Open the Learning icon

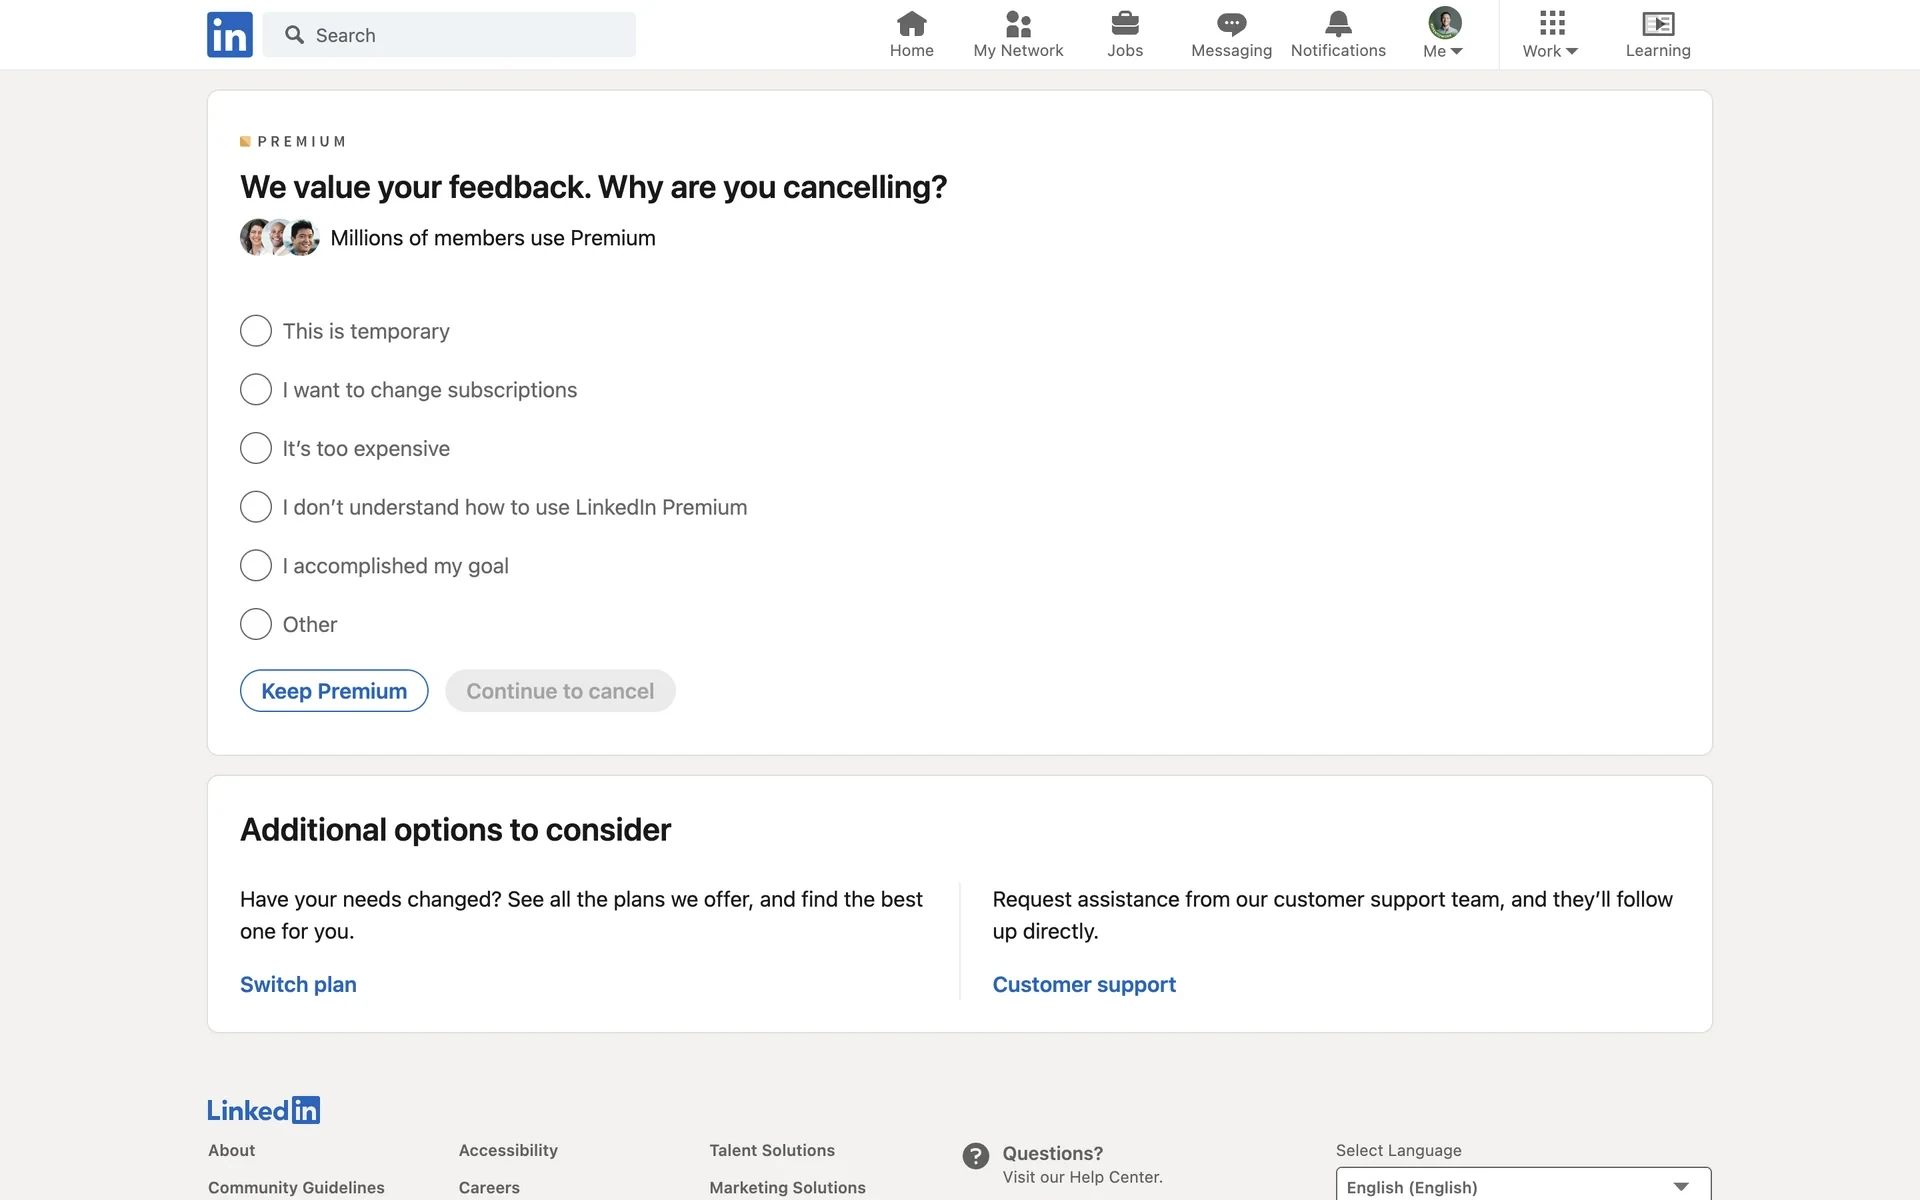click(1658, 24)
